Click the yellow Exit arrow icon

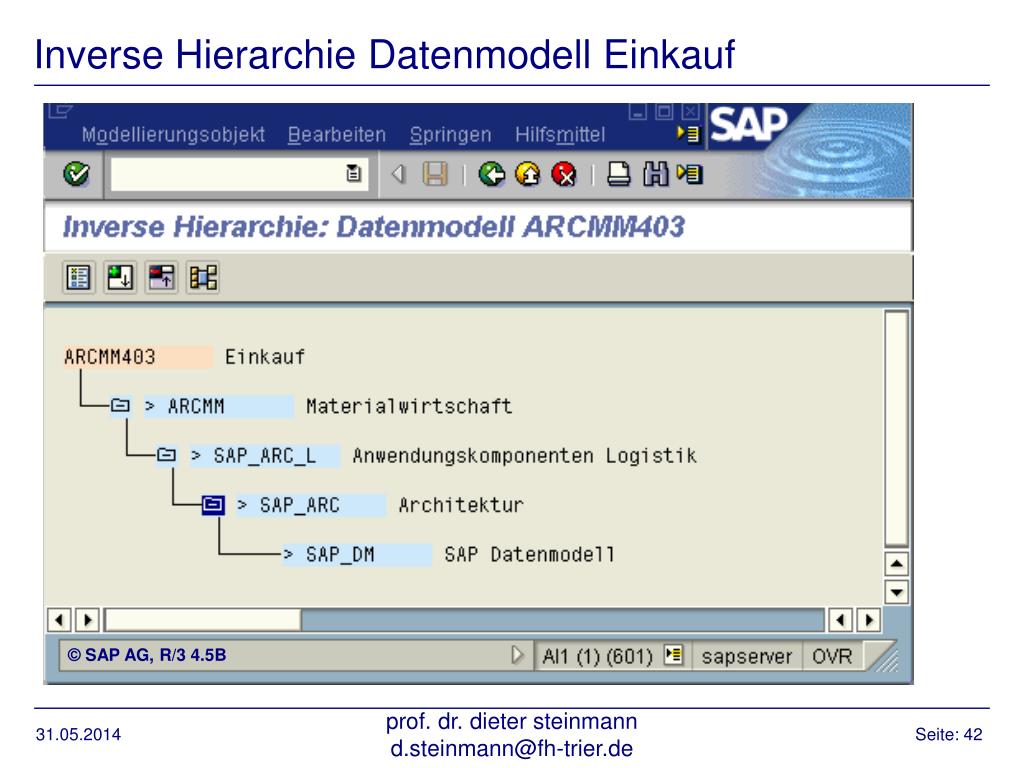528,174
